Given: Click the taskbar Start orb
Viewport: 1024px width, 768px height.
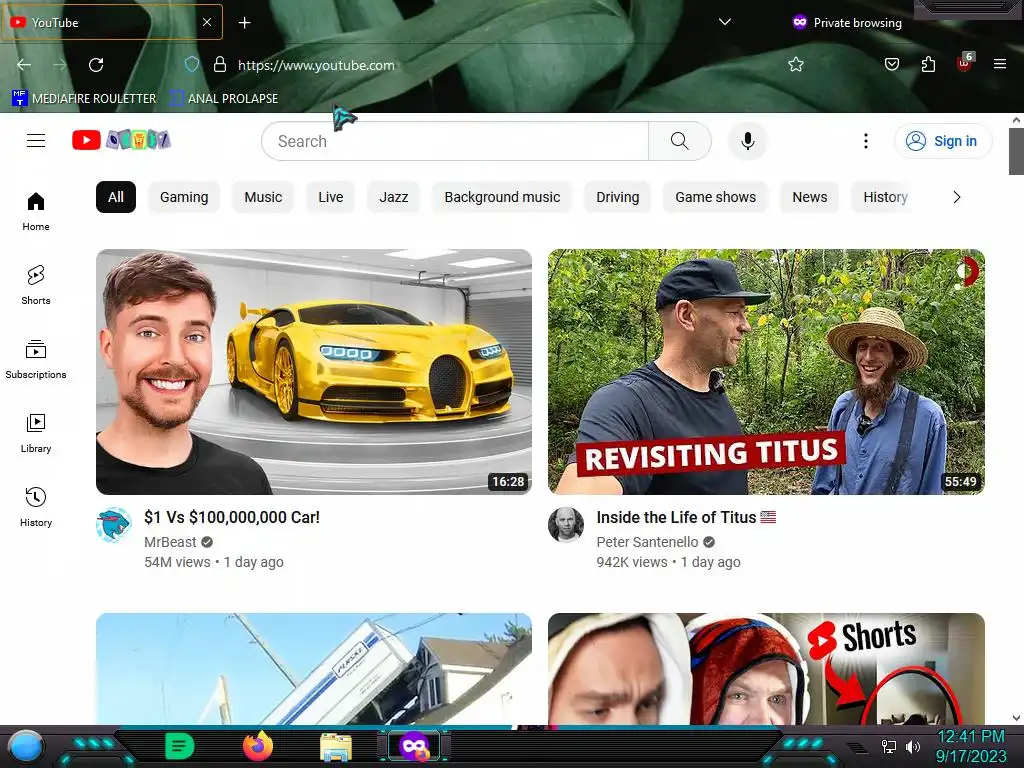Looking at the screenshot, I should pos(26,746).
